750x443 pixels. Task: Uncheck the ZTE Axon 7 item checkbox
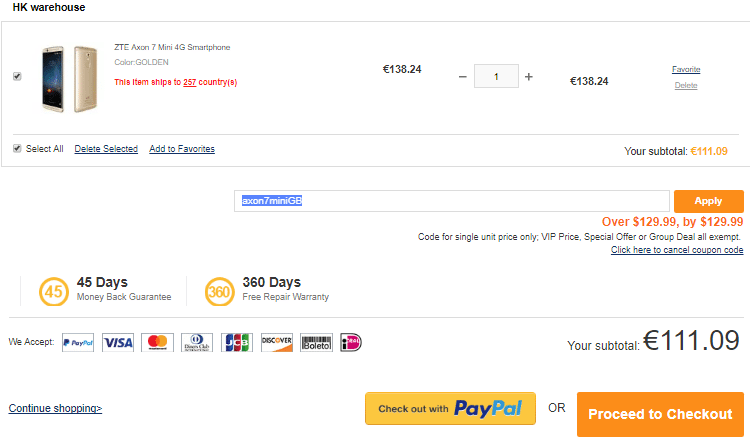coord(17,77)
